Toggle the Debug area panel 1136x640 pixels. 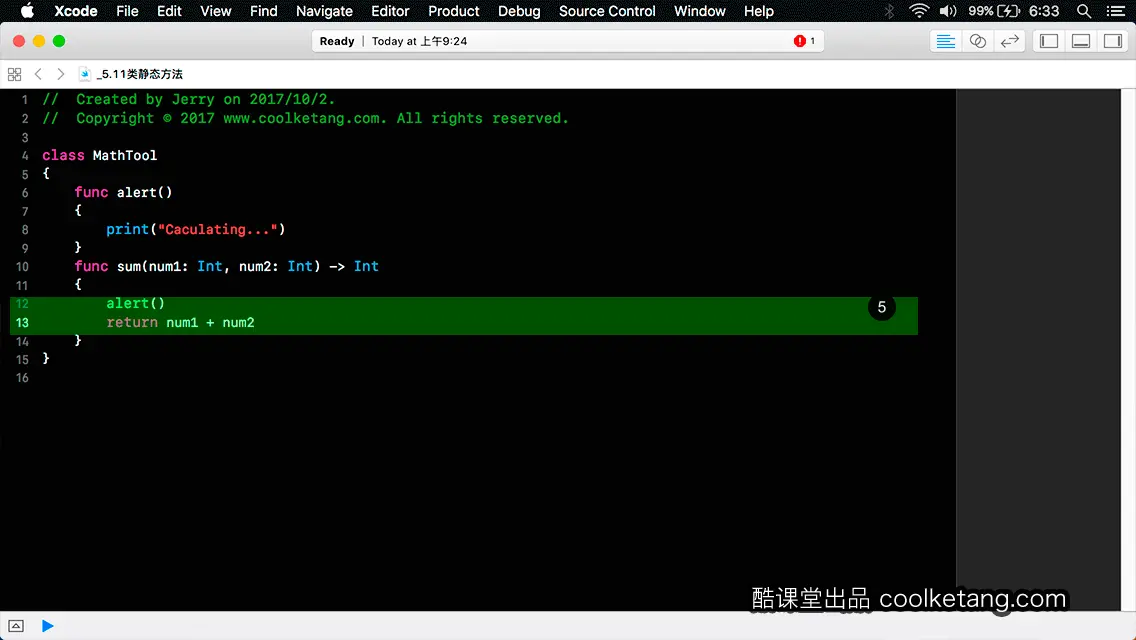[1080, 41]
